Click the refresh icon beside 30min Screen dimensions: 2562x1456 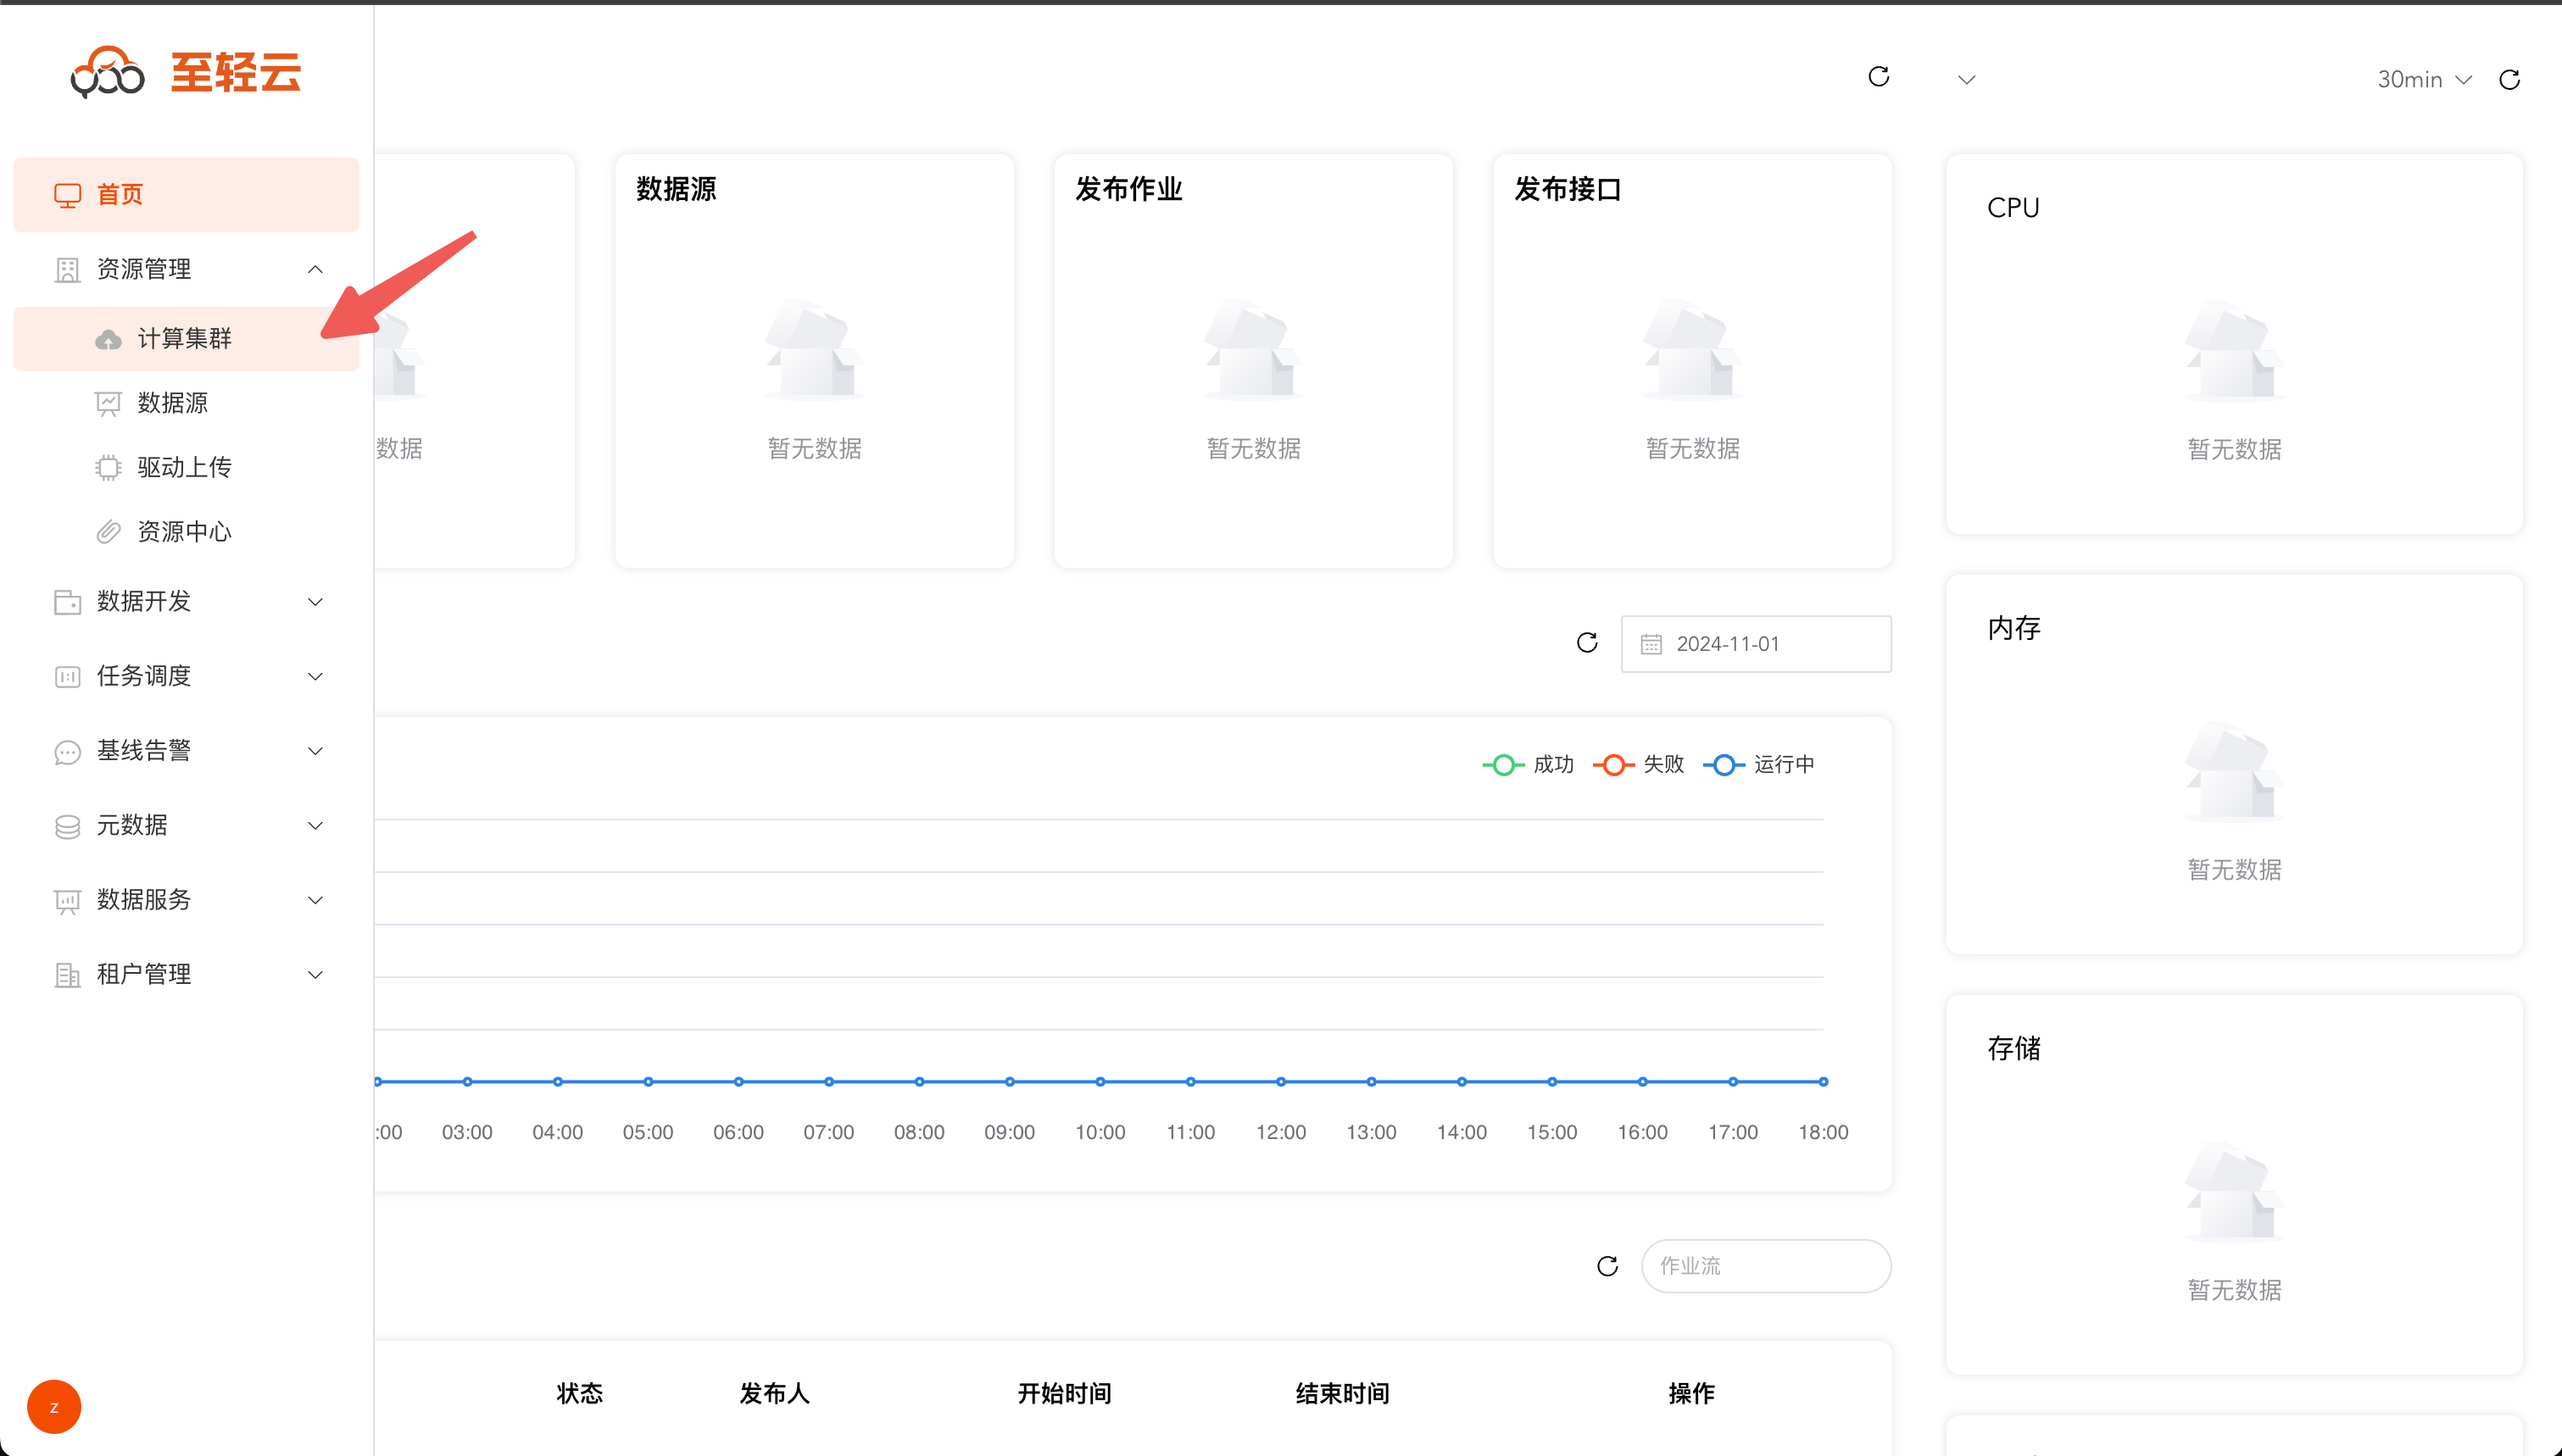tap(2509, 80)
